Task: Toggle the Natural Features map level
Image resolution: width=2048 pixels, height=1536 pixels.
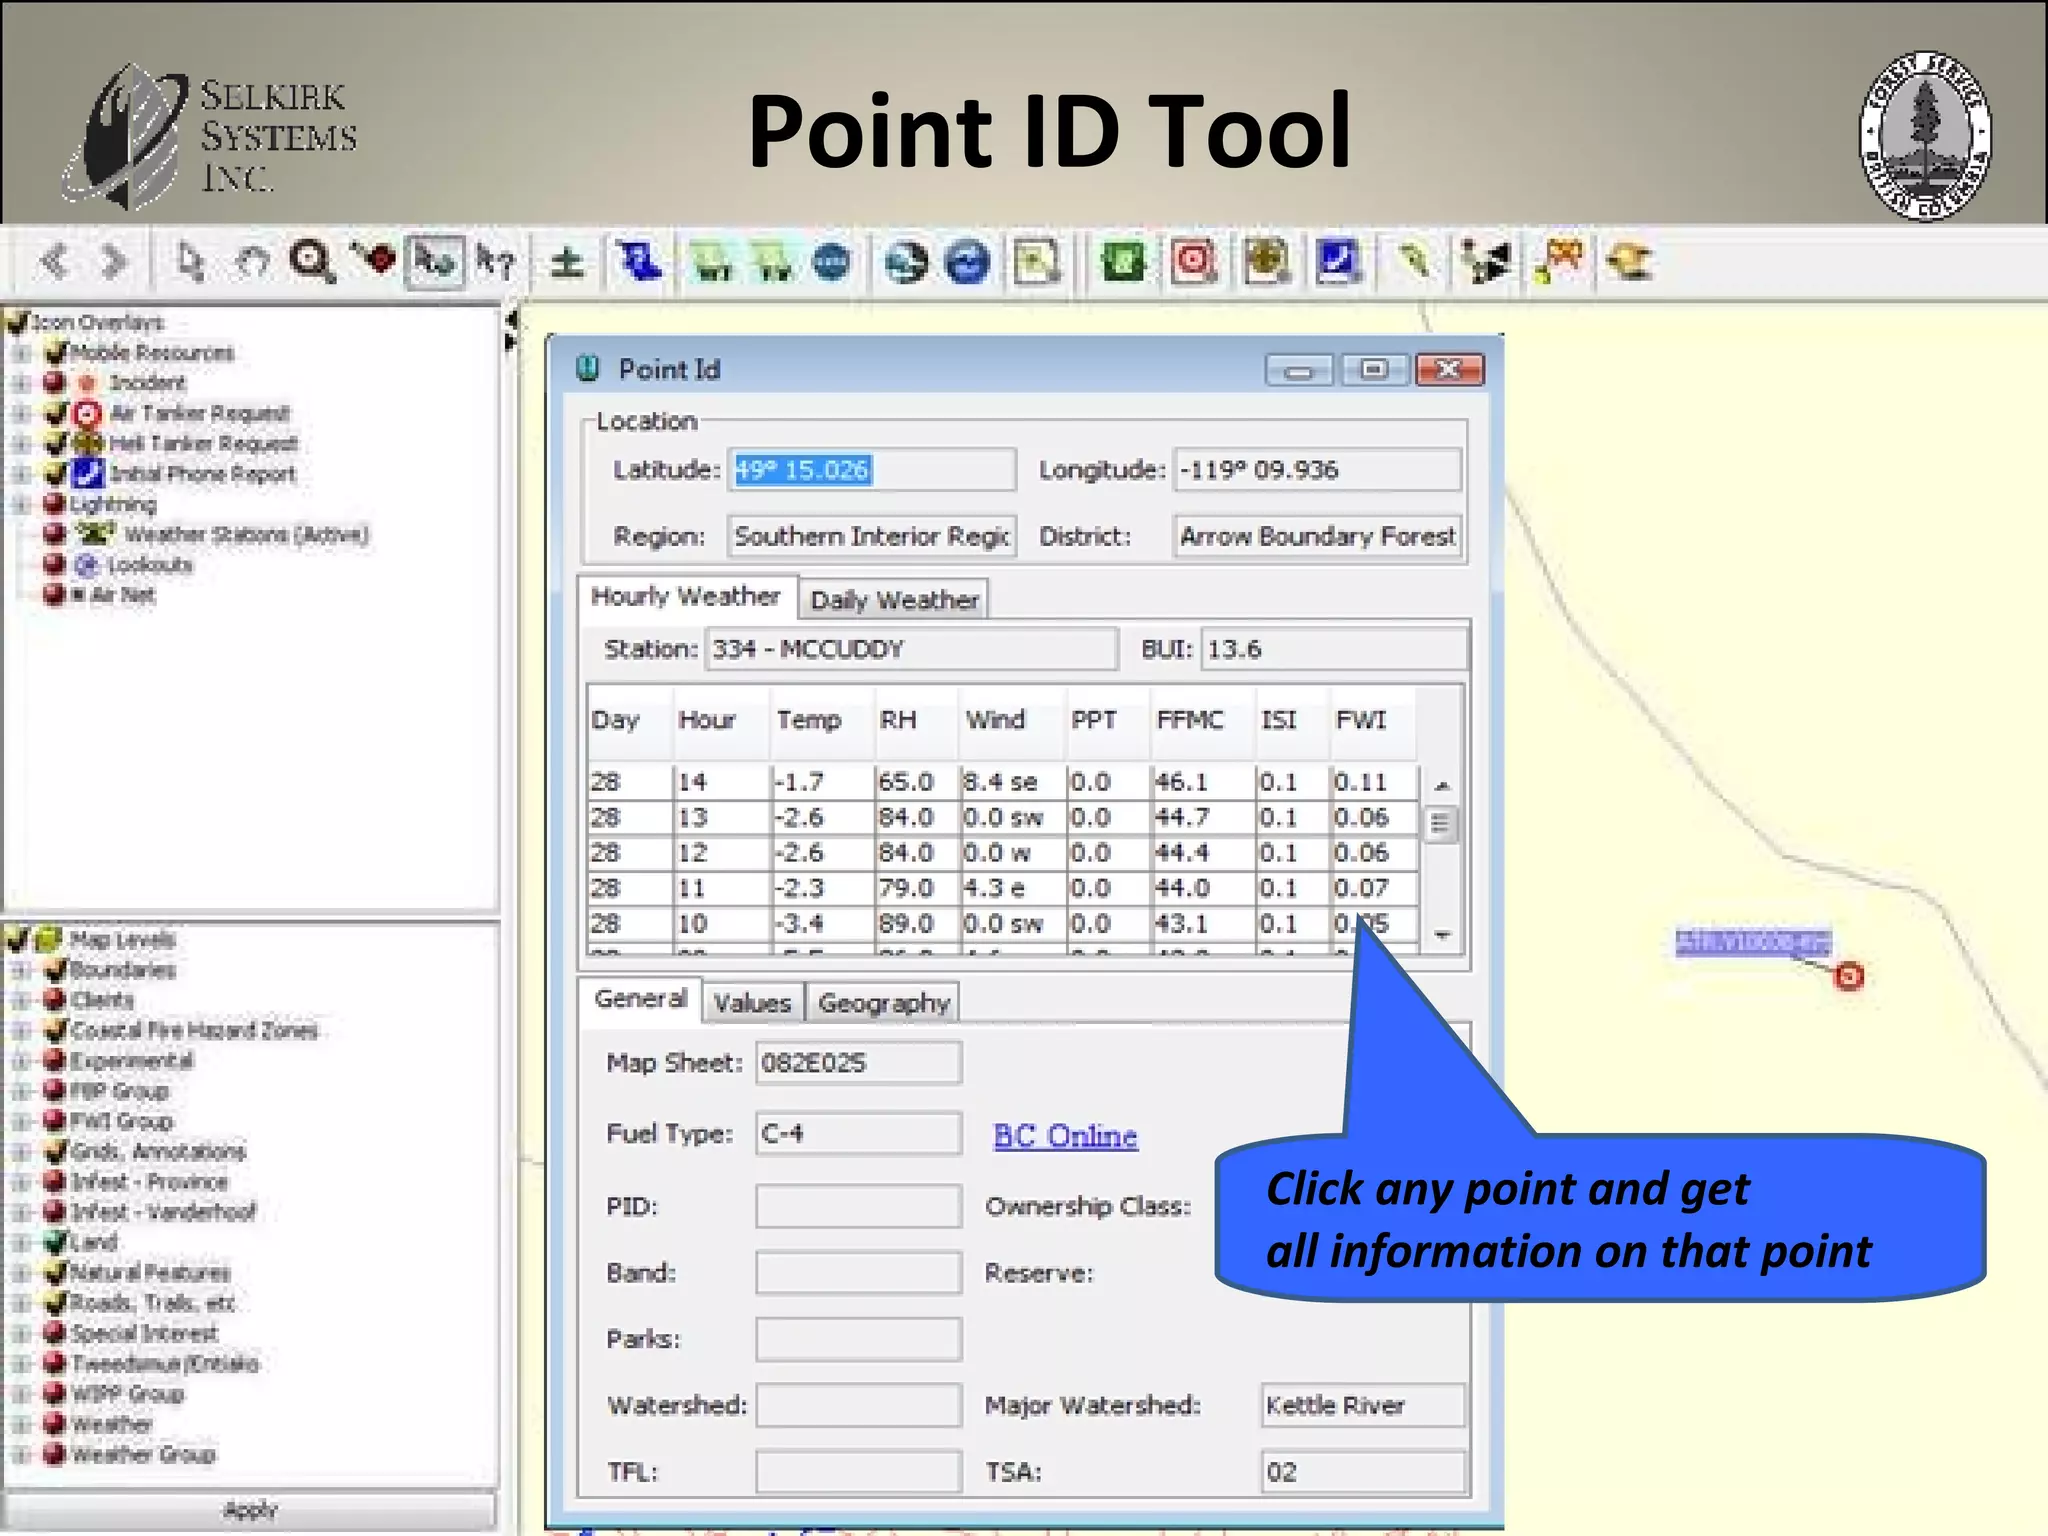Action: click(56, 1272)
